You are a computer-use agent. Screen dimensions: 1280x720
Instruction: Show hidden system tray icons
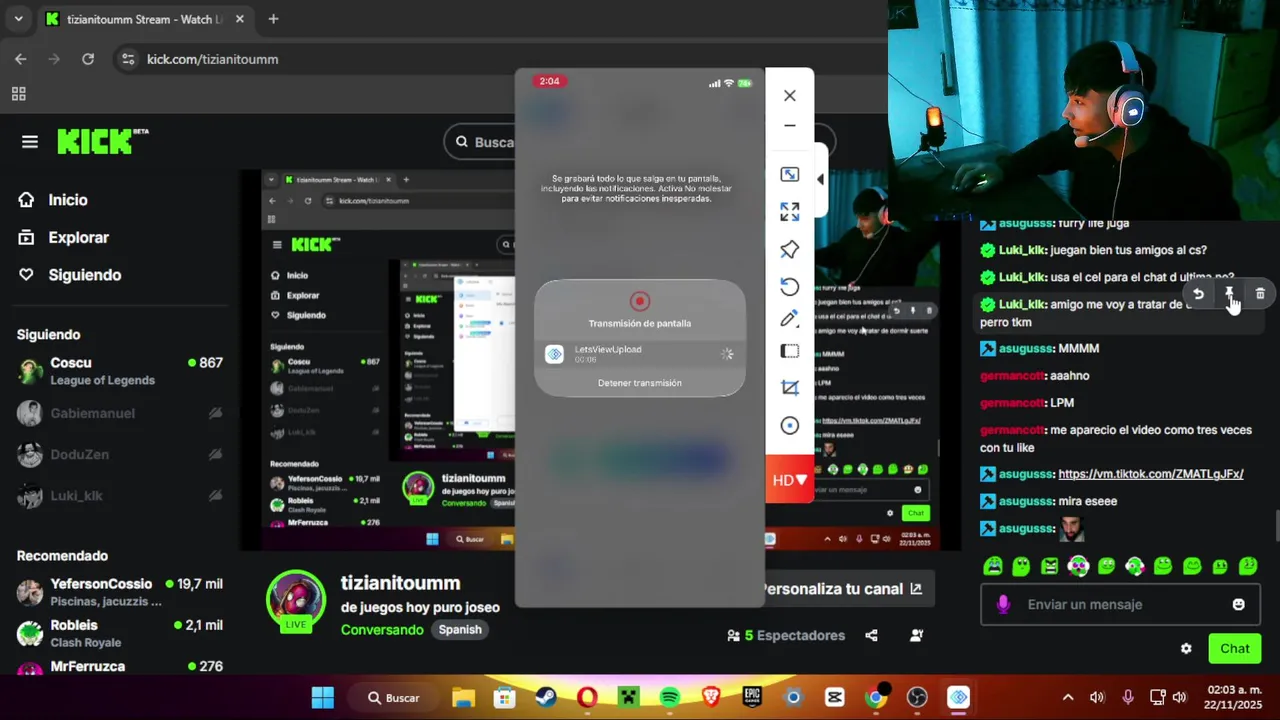[1068, 697]
